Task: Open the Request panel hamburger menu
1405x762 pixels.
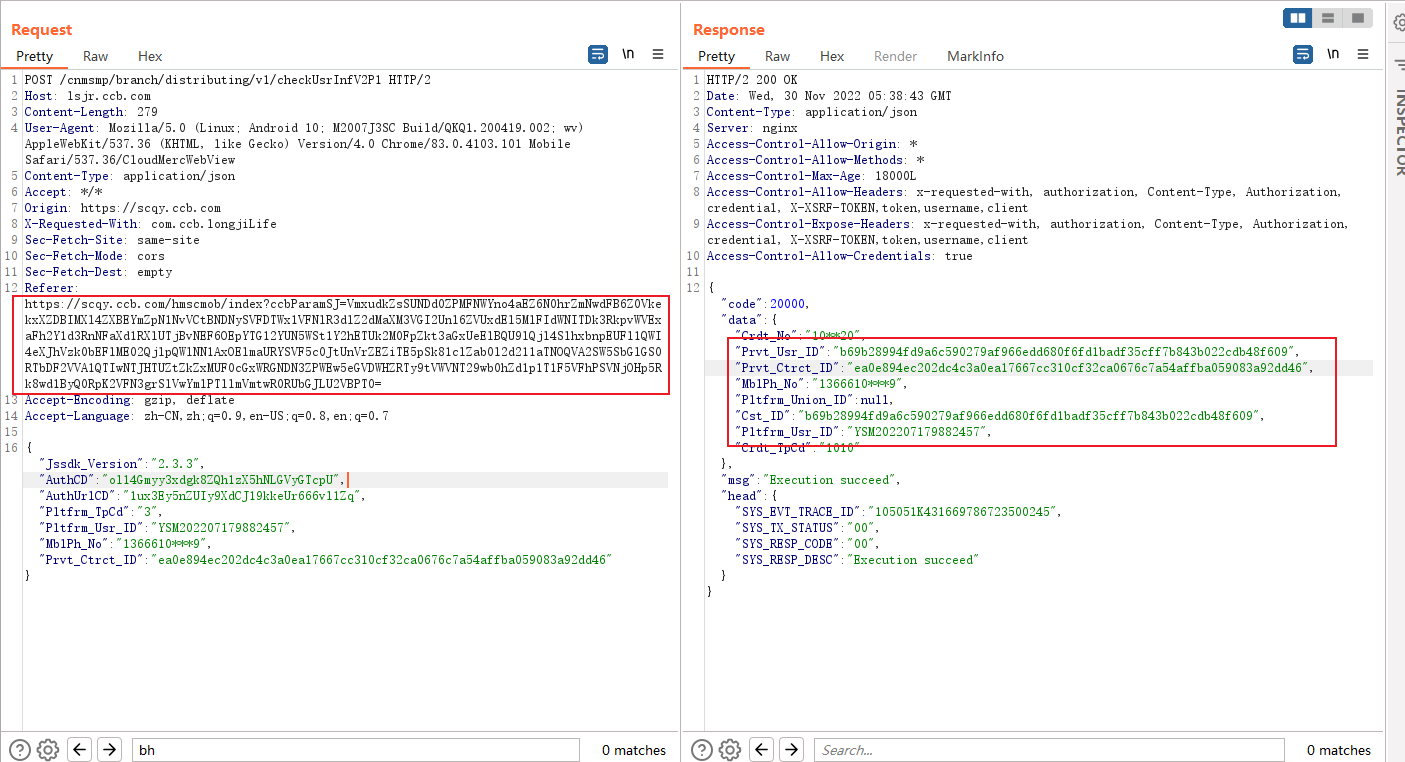Action: (x=658, y=54)
